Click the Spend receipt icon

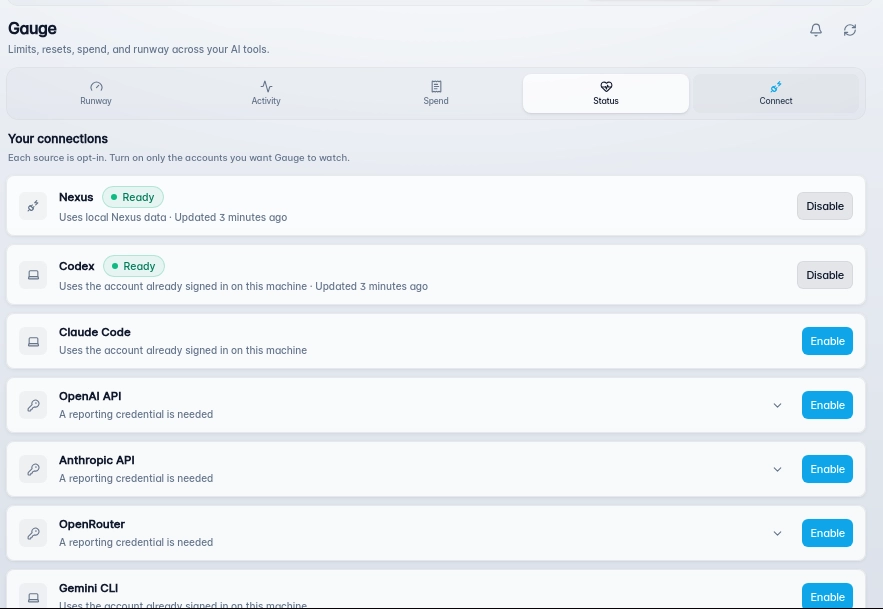point(436,86)
